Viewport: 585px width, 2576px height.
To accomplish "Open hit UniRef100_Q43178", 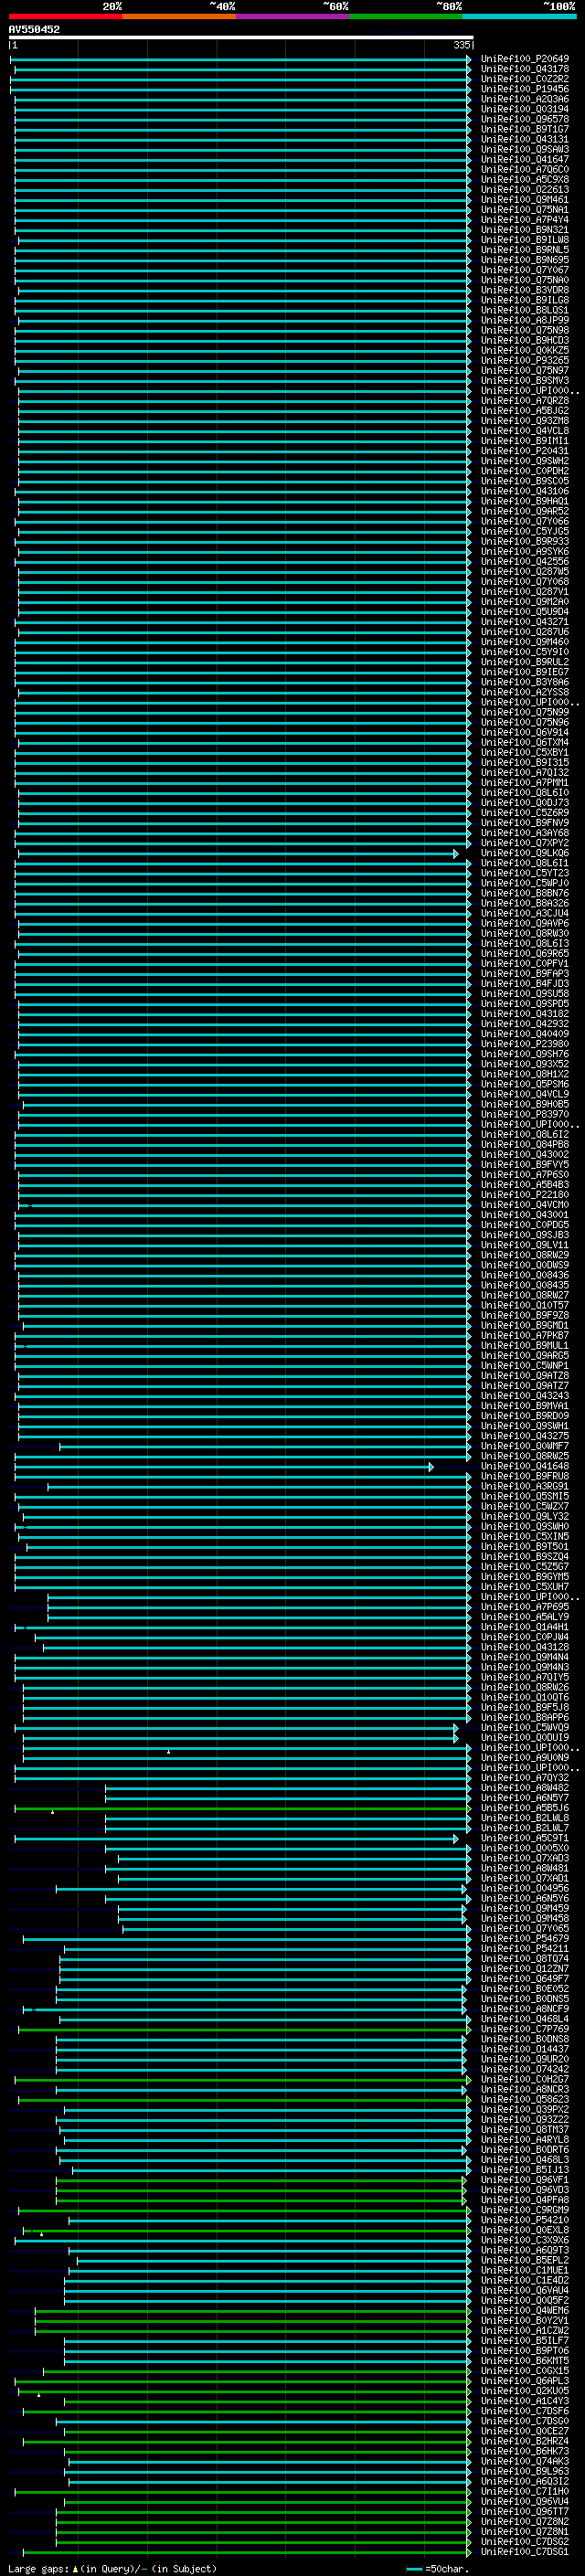I will 525,69.
